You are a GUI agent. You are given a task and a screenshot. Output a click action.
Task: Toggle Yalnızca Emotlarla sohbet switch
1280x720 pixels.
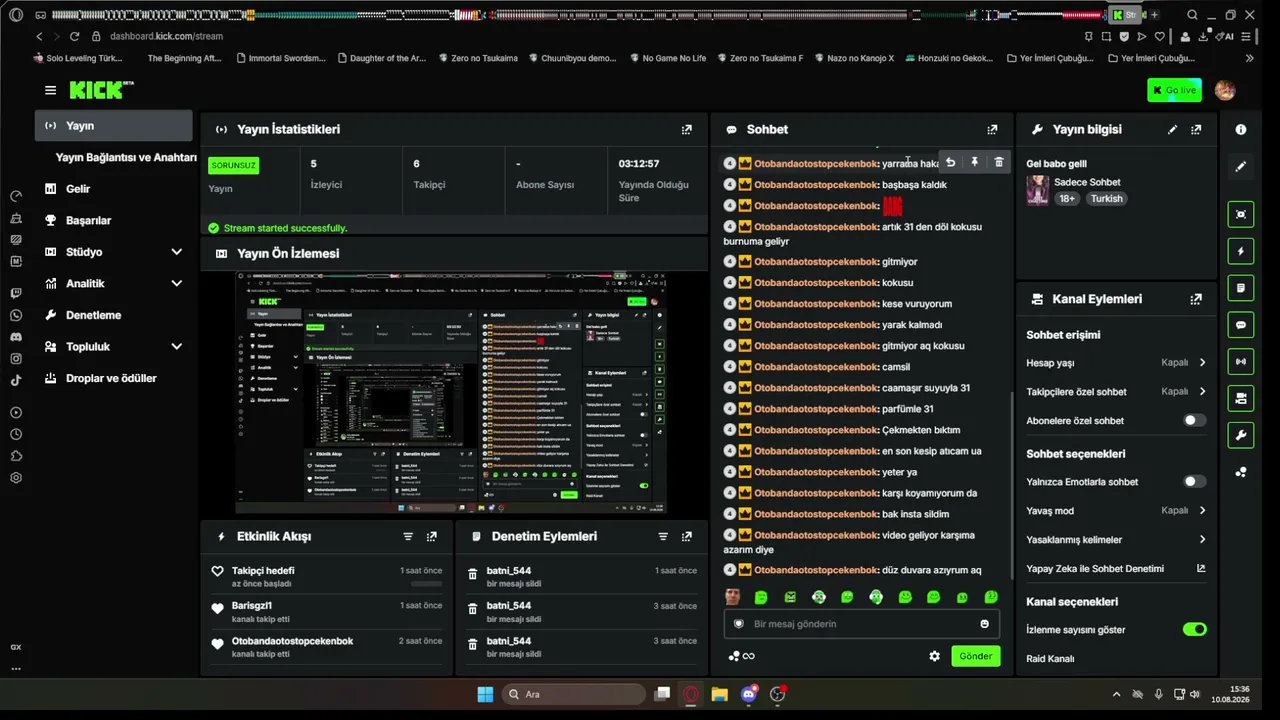click(1195, 481)
